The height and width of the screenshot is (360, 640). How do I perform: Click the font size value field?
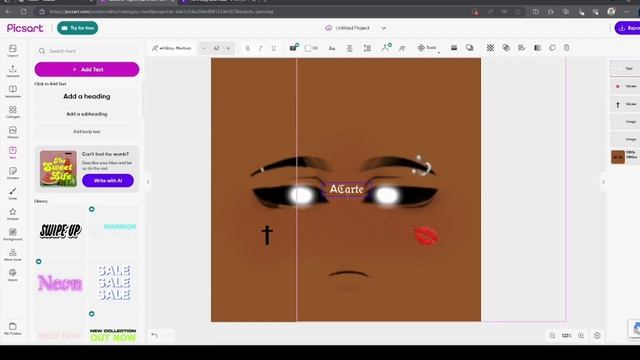click(216, 48)
